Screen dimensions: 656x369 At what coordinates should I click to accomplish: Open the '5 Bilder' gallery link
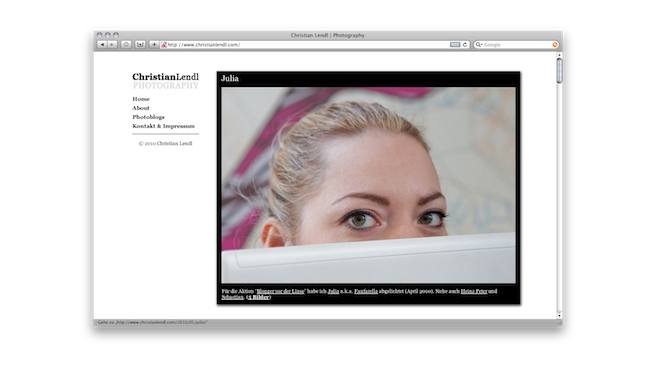259,297
